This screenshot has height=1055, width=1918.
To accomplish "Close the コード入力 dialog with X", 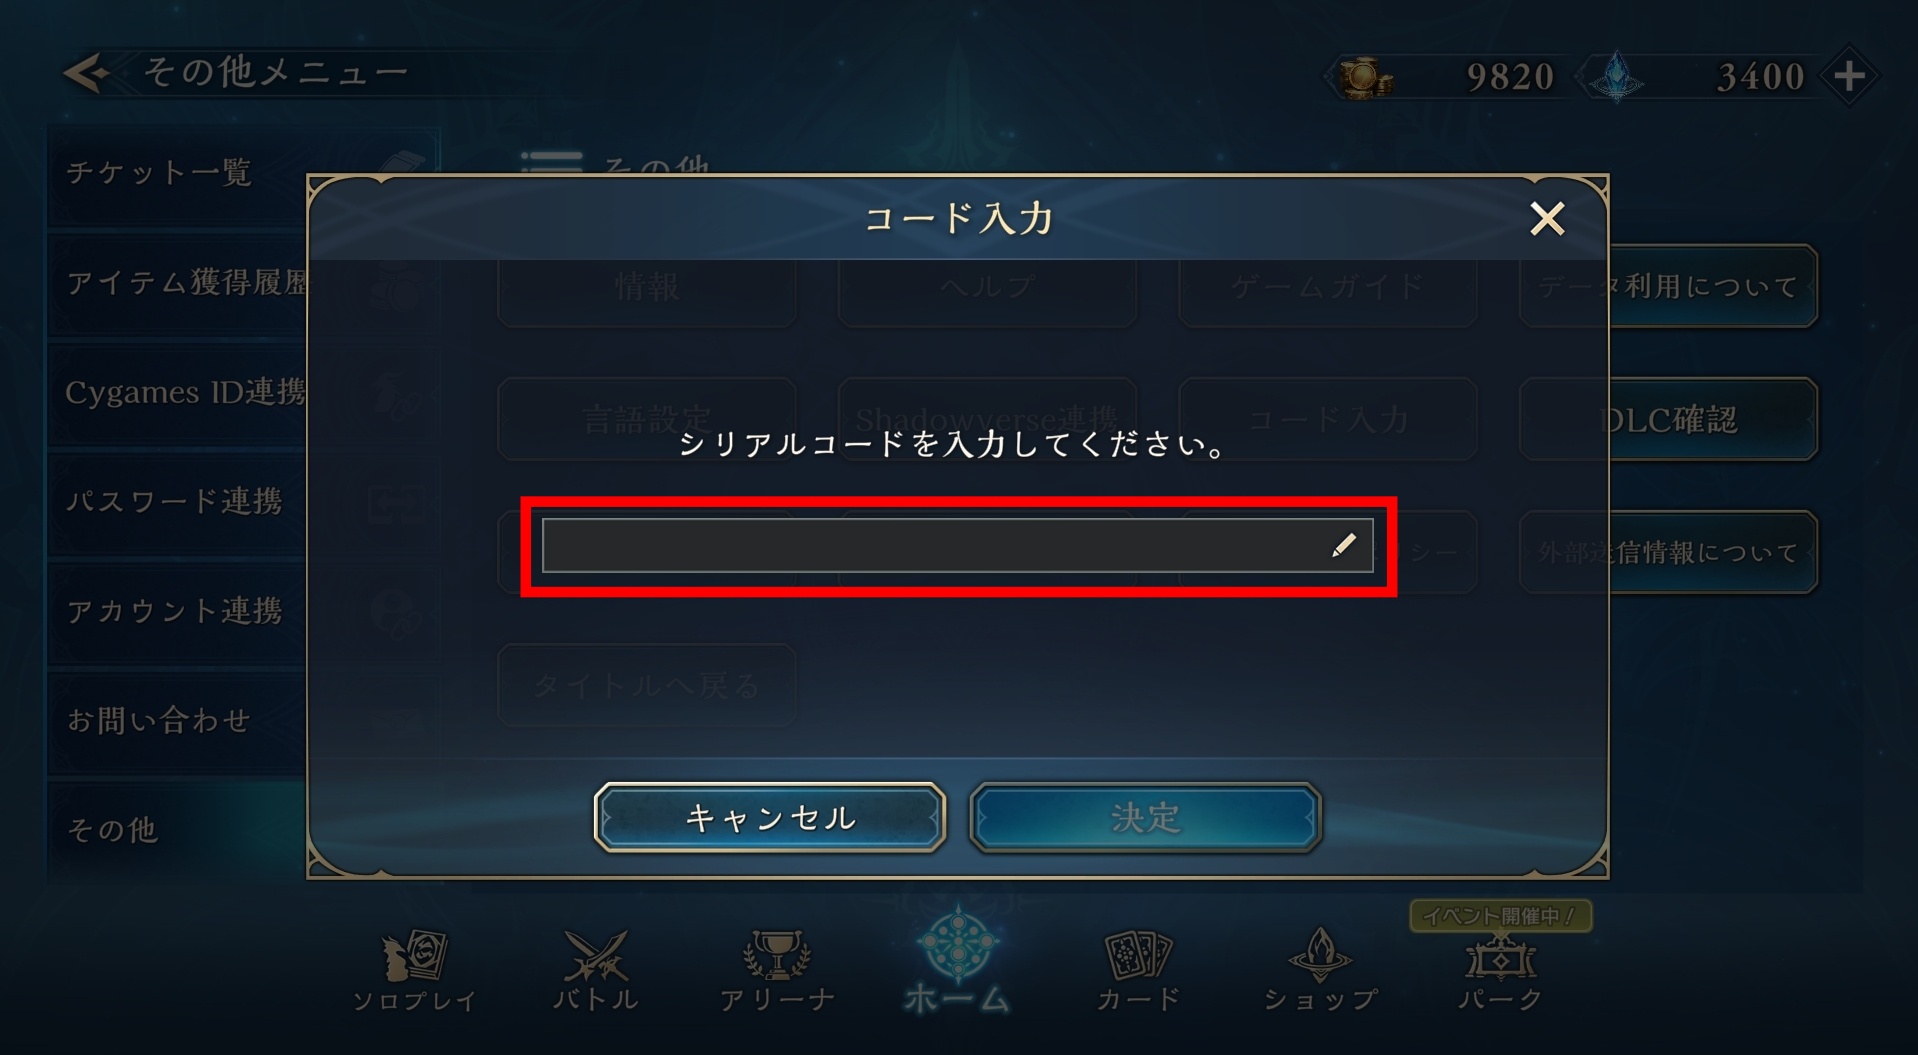I will tap(1547, 218).
